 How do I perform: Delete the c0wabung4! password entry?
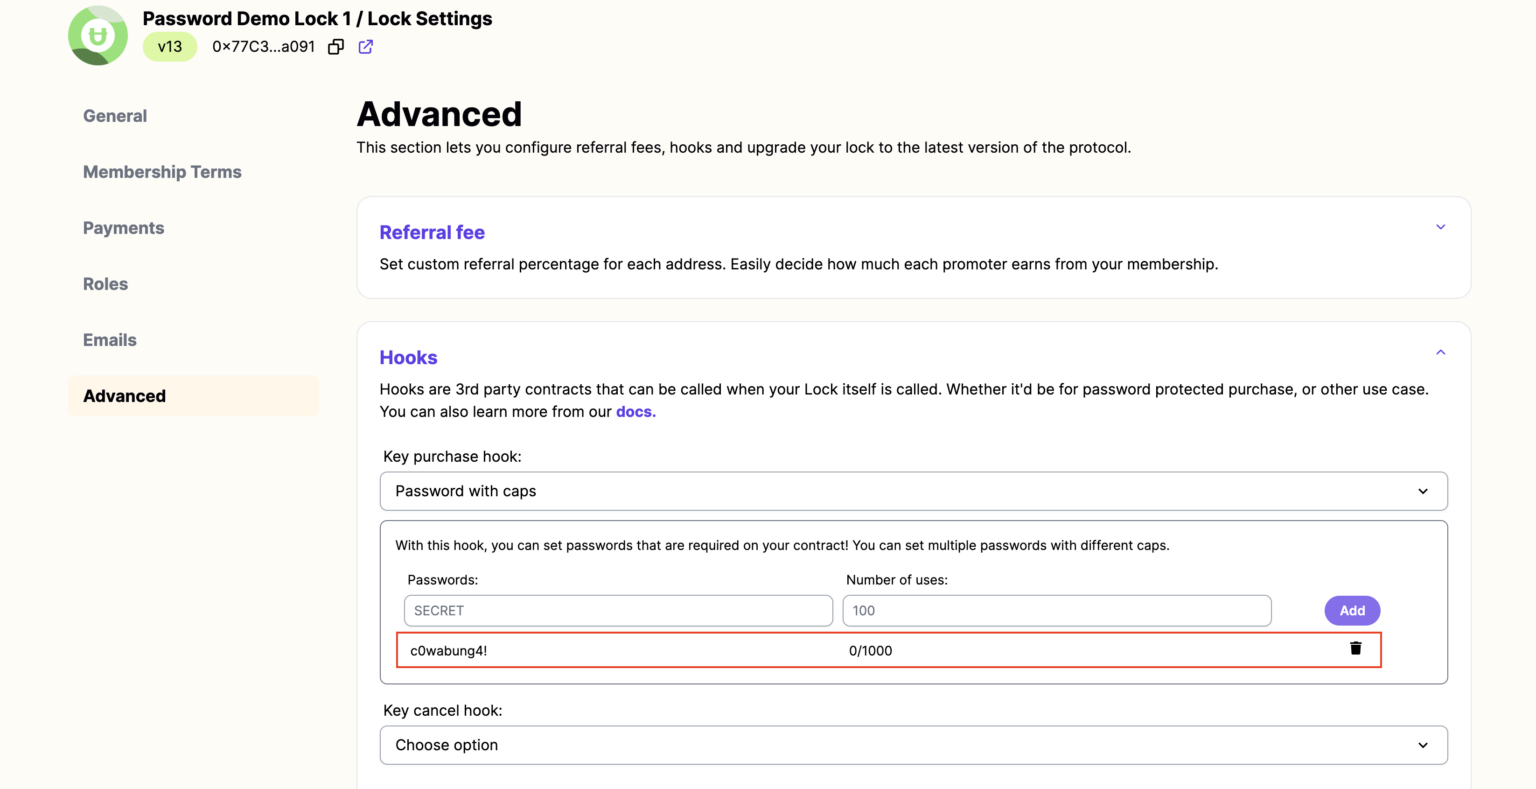point(1355,648)
